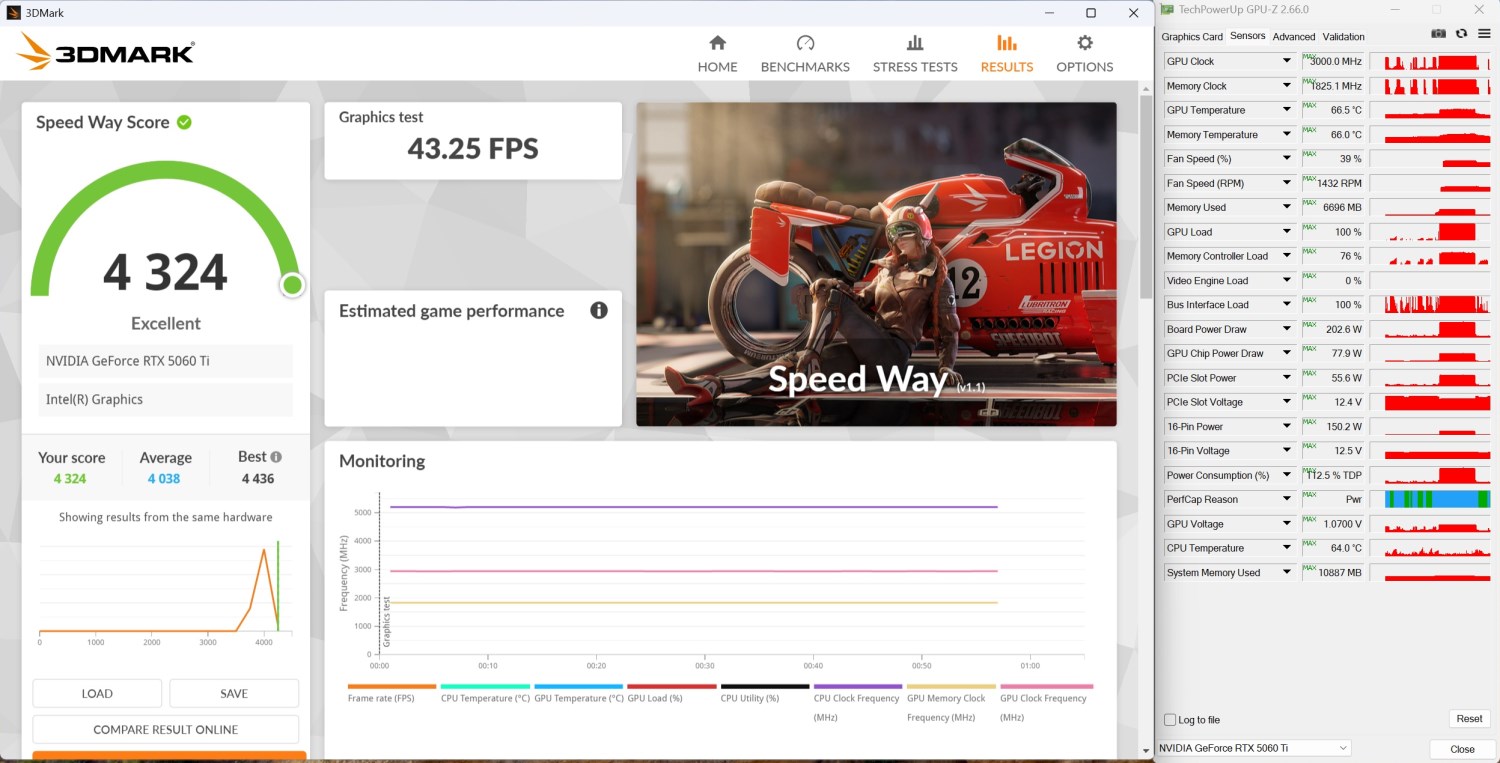1500x763 pixels.
Task: Click the purple CPU Clock Frequency legend swatch
Action: click(858, 686)
